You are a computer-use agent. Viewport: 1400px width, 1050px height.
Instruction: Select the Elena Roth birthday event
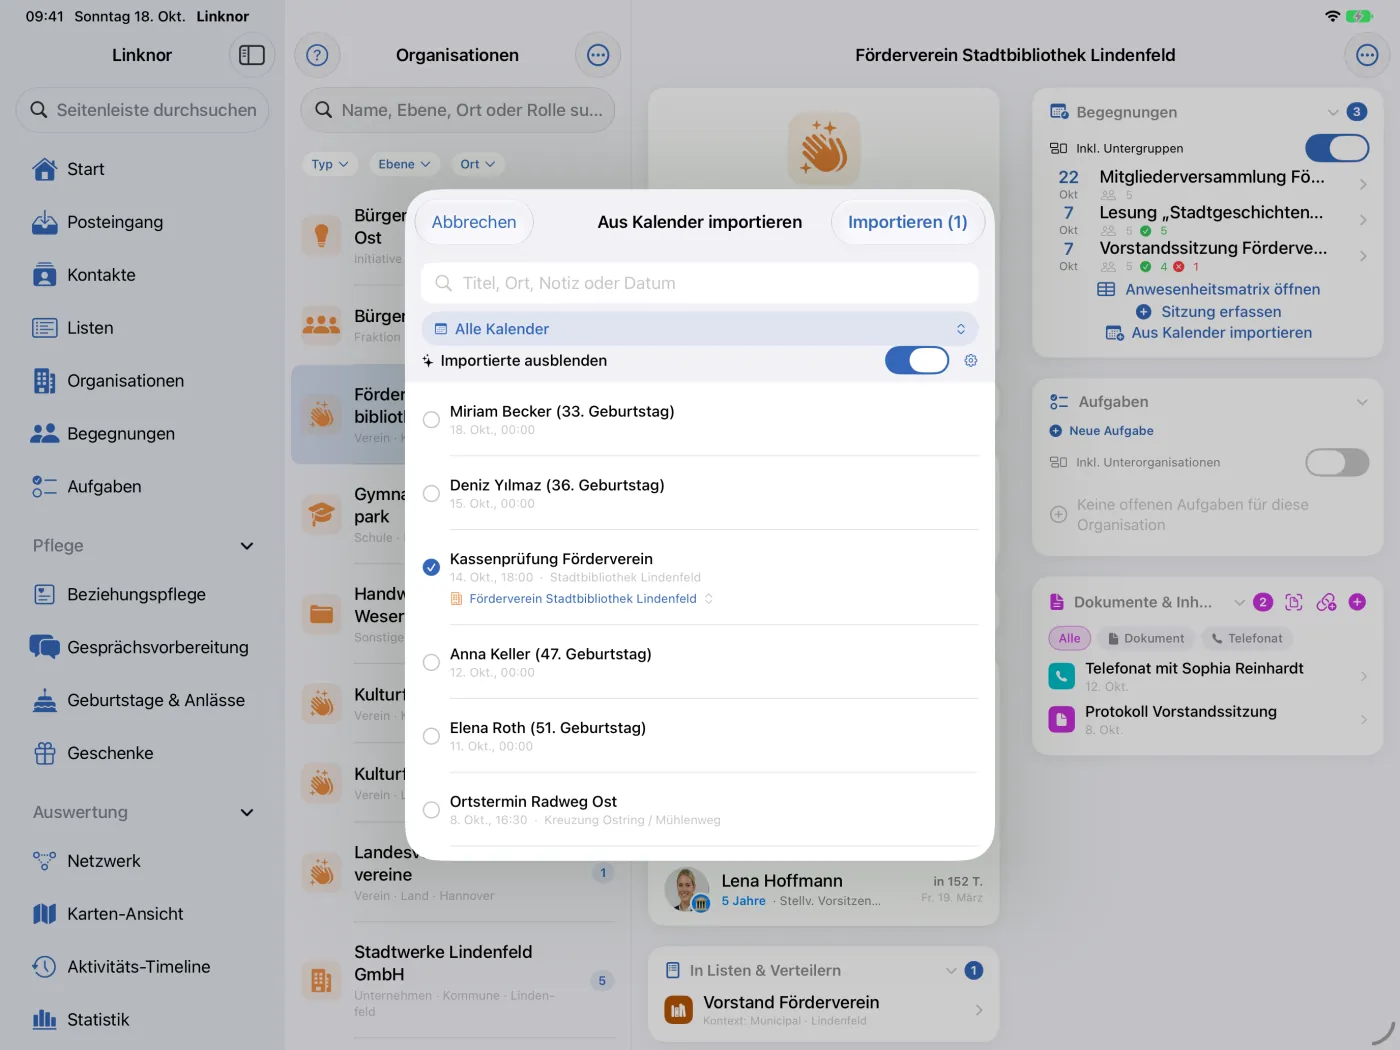tap(431, 736)
